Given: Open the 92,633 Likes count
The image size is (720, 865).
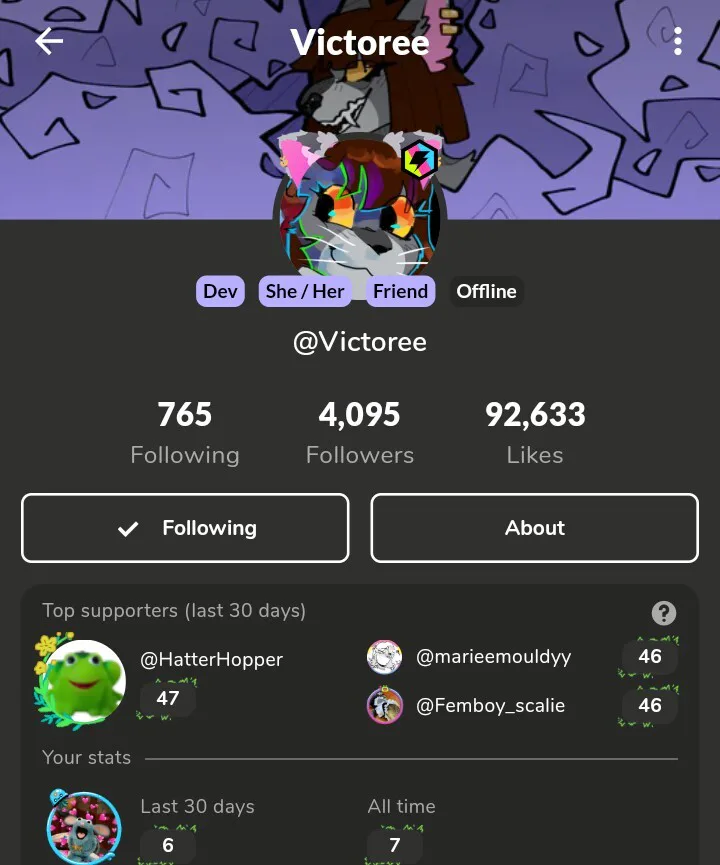Looking at the screenshot, I should click(x=535, y=433).
